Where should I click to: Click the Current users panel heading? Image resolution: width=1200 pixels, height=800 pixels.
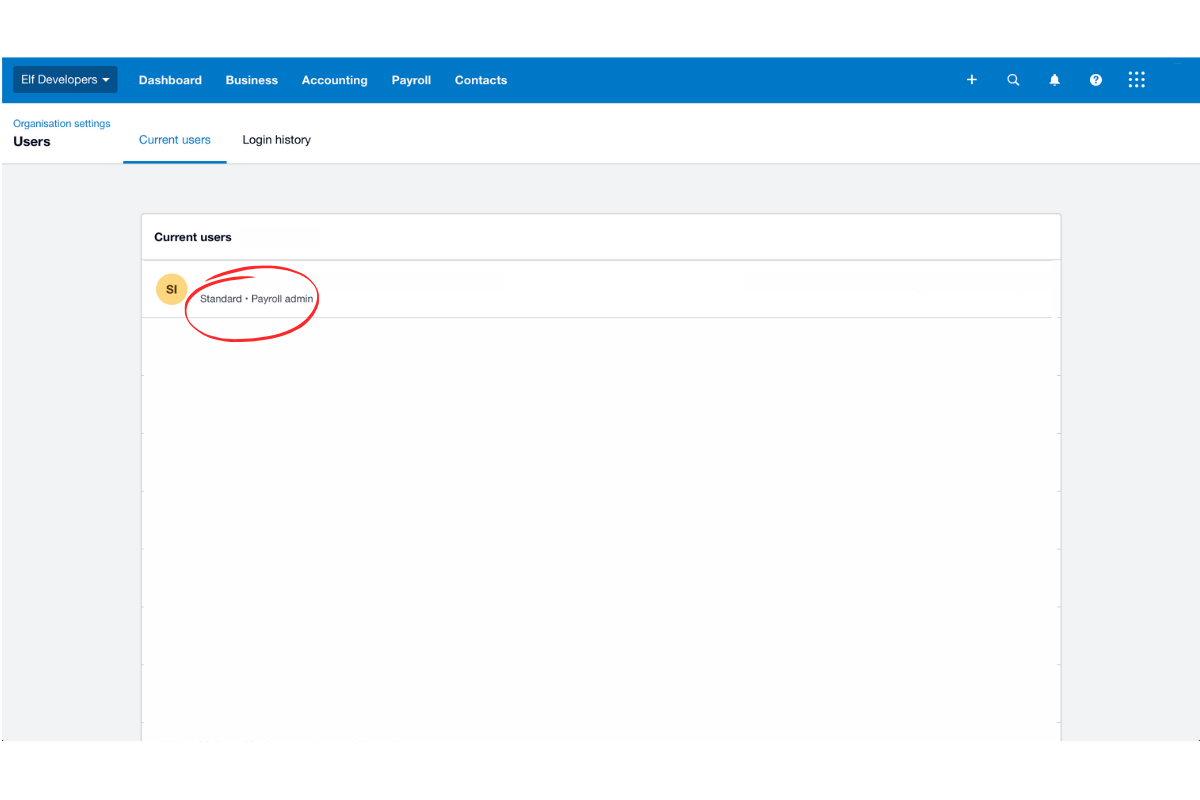[193, 237]
